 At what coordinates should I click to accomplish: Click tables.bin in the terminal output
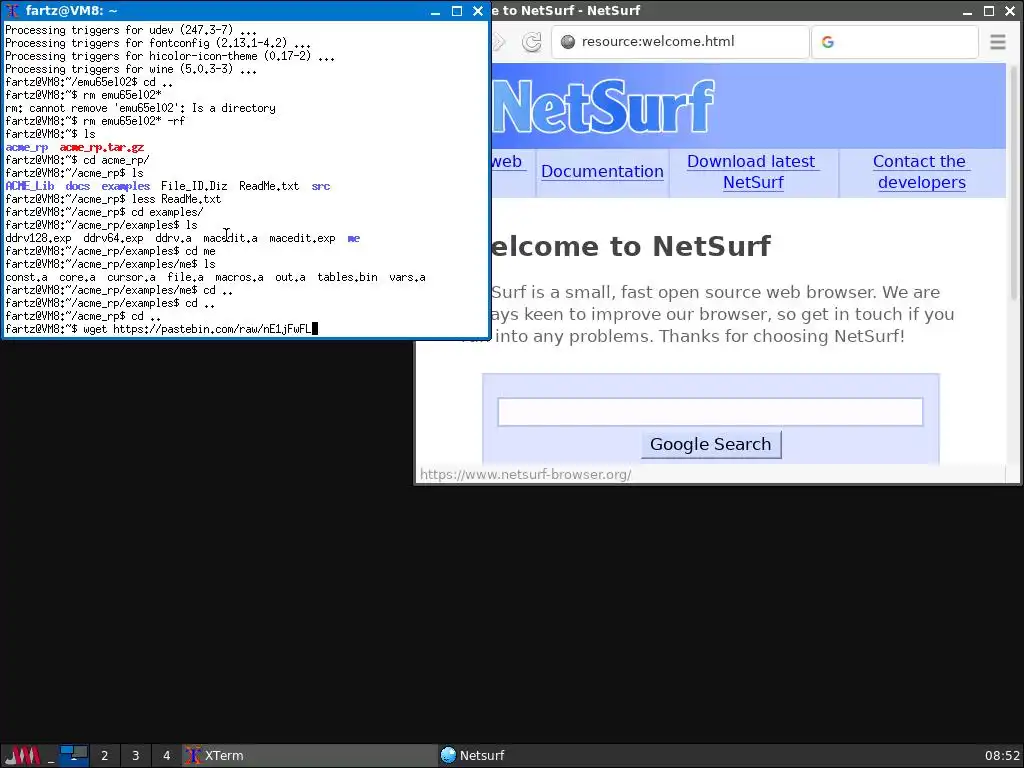[x=347, y=278]
